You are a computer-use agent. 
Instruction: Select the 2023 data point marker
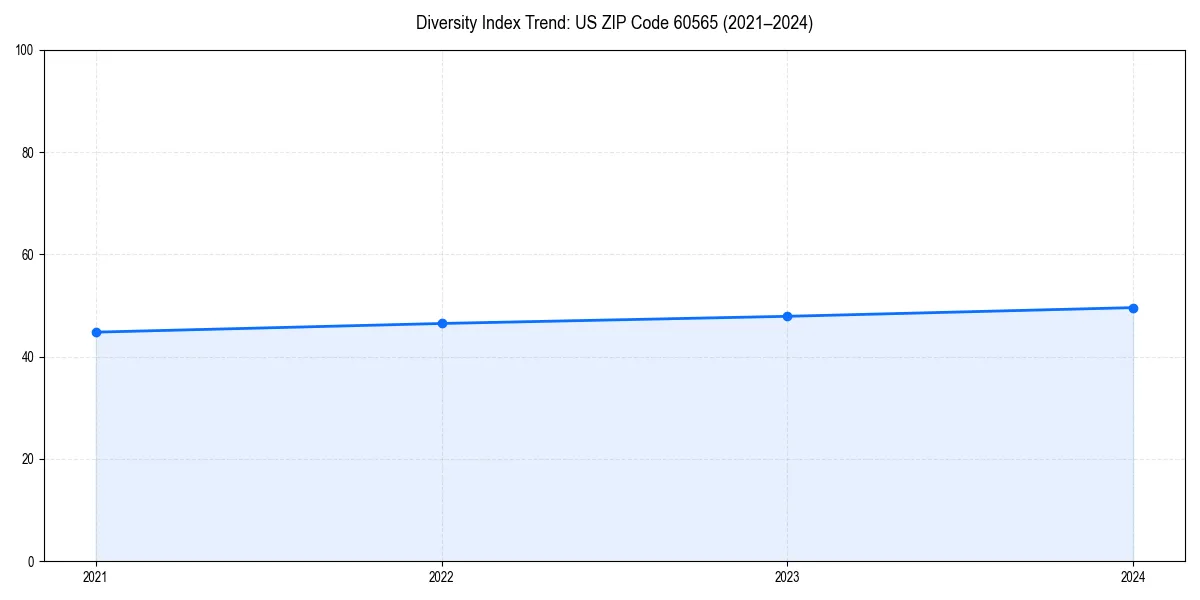pos(788,315)
